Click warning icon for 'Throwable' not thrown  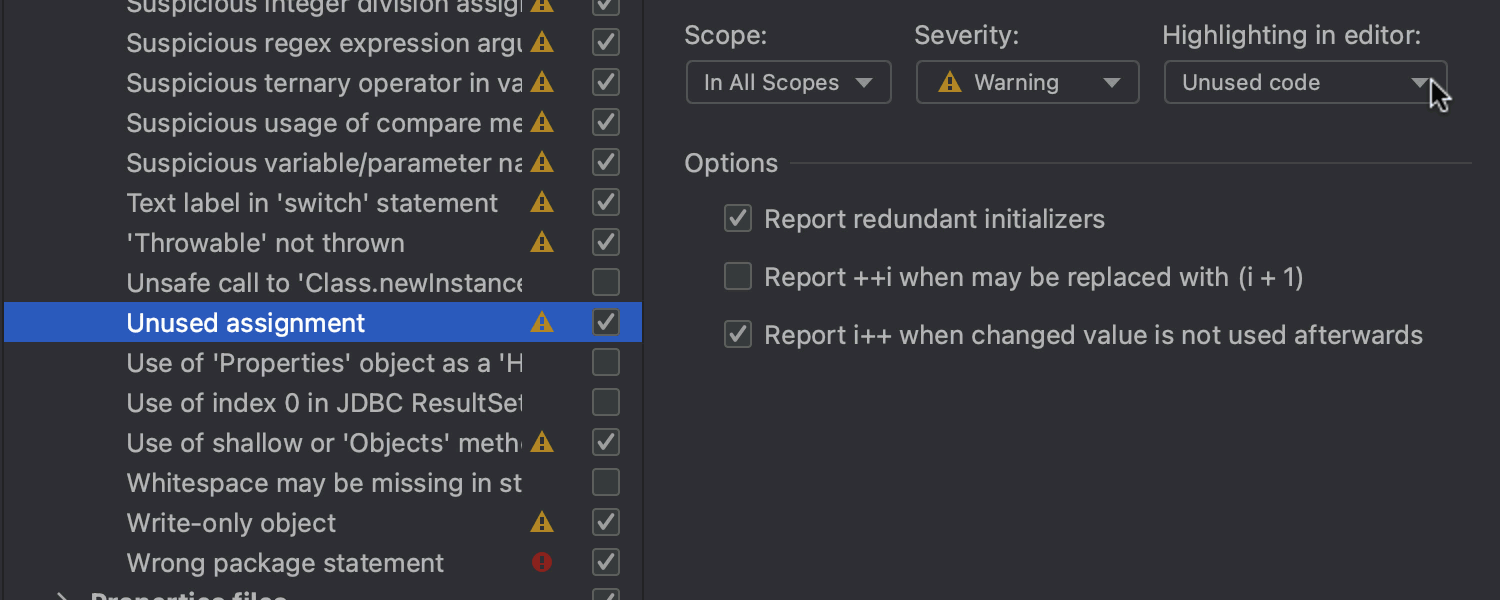542,242
